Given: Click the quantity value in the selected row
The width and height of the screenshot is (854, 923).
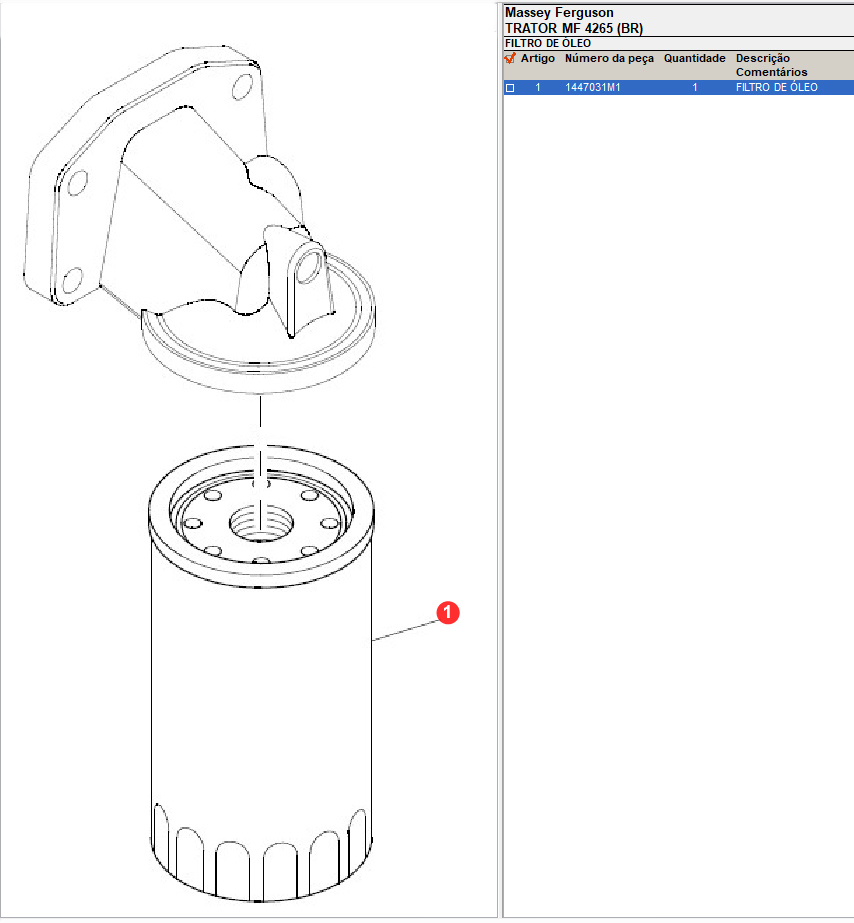Looking at the screenshot, I should click(695, 88).
